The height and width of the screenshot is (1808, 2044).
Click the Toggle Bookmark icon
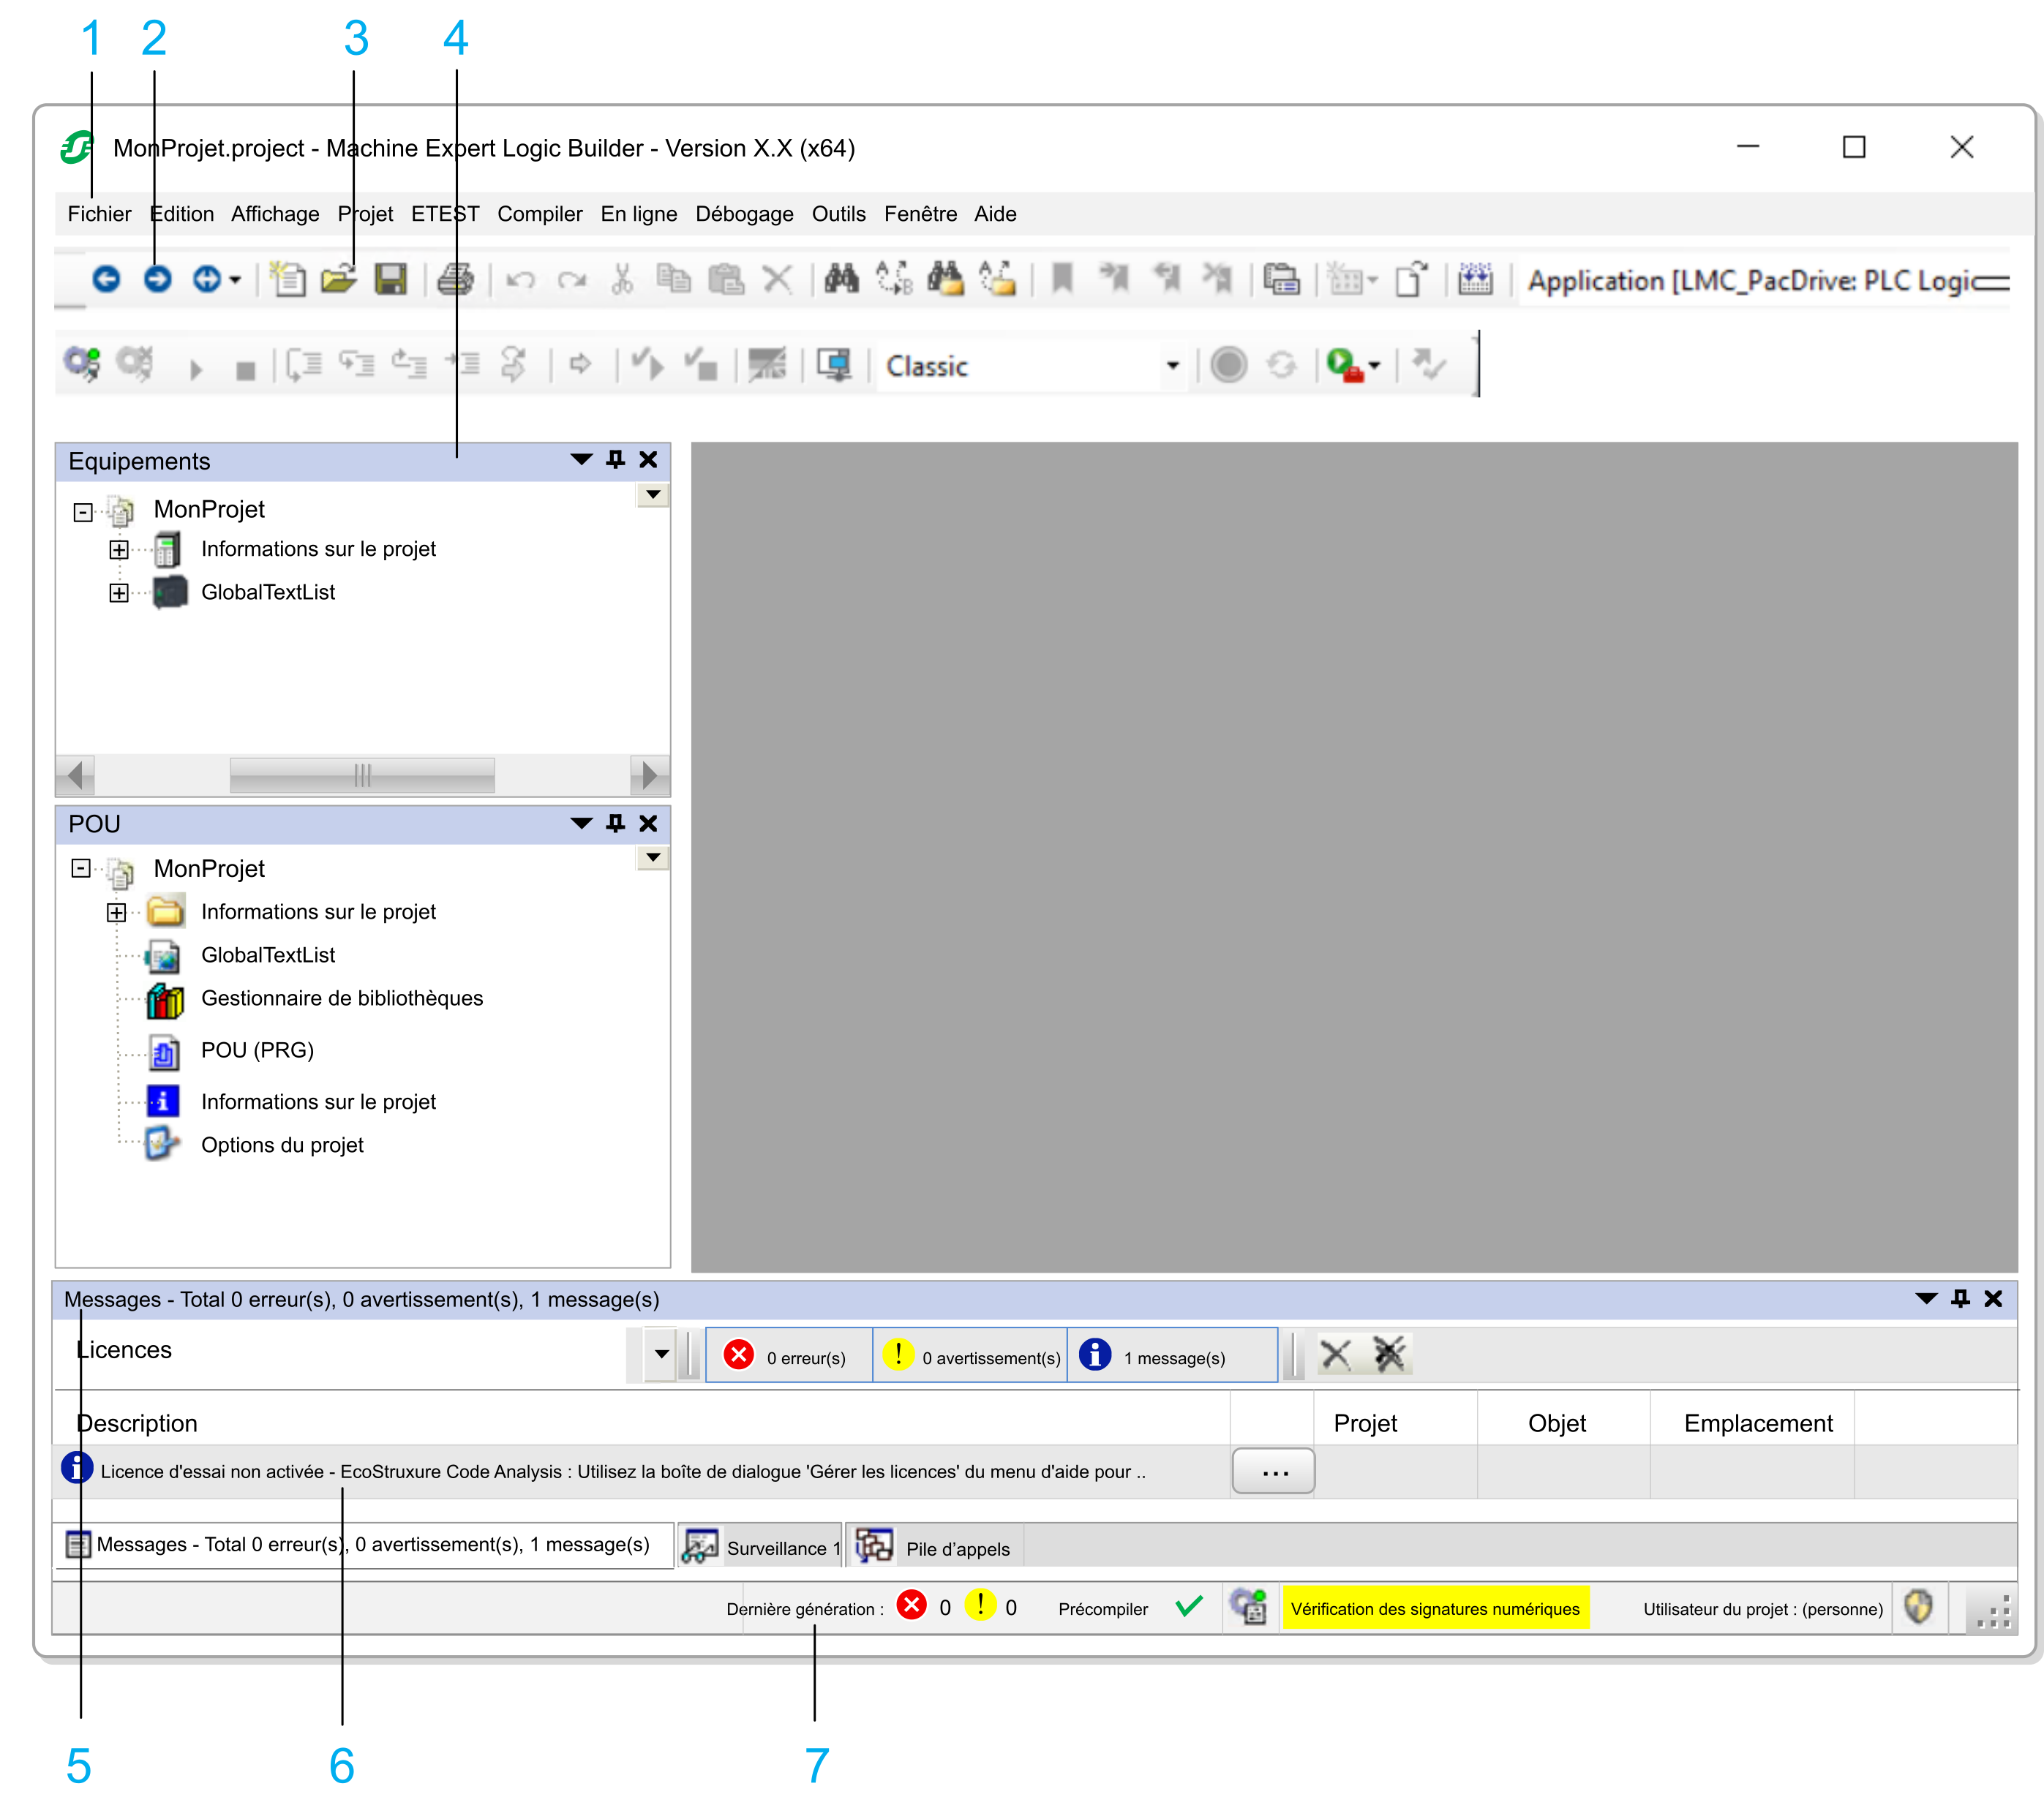point(1062,279)
